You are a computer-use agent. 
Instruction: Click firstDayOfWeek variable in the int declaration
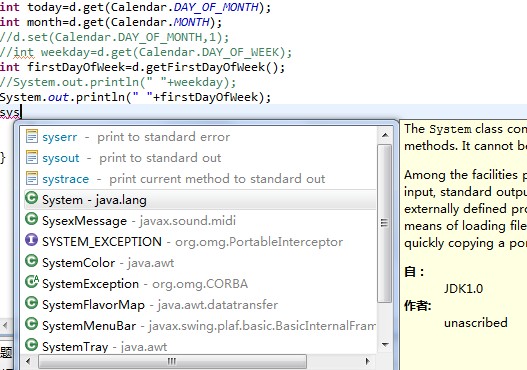76,67
